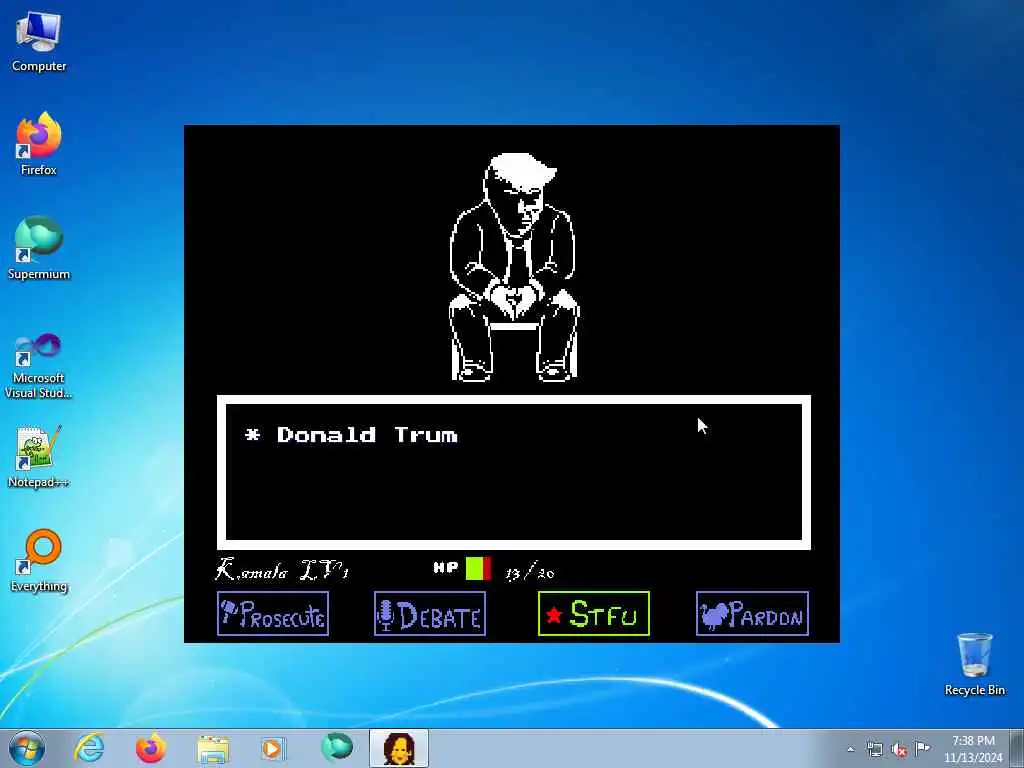
Task: Open Windows Explorer from the taskbar
Action: (x=213, y=748)
